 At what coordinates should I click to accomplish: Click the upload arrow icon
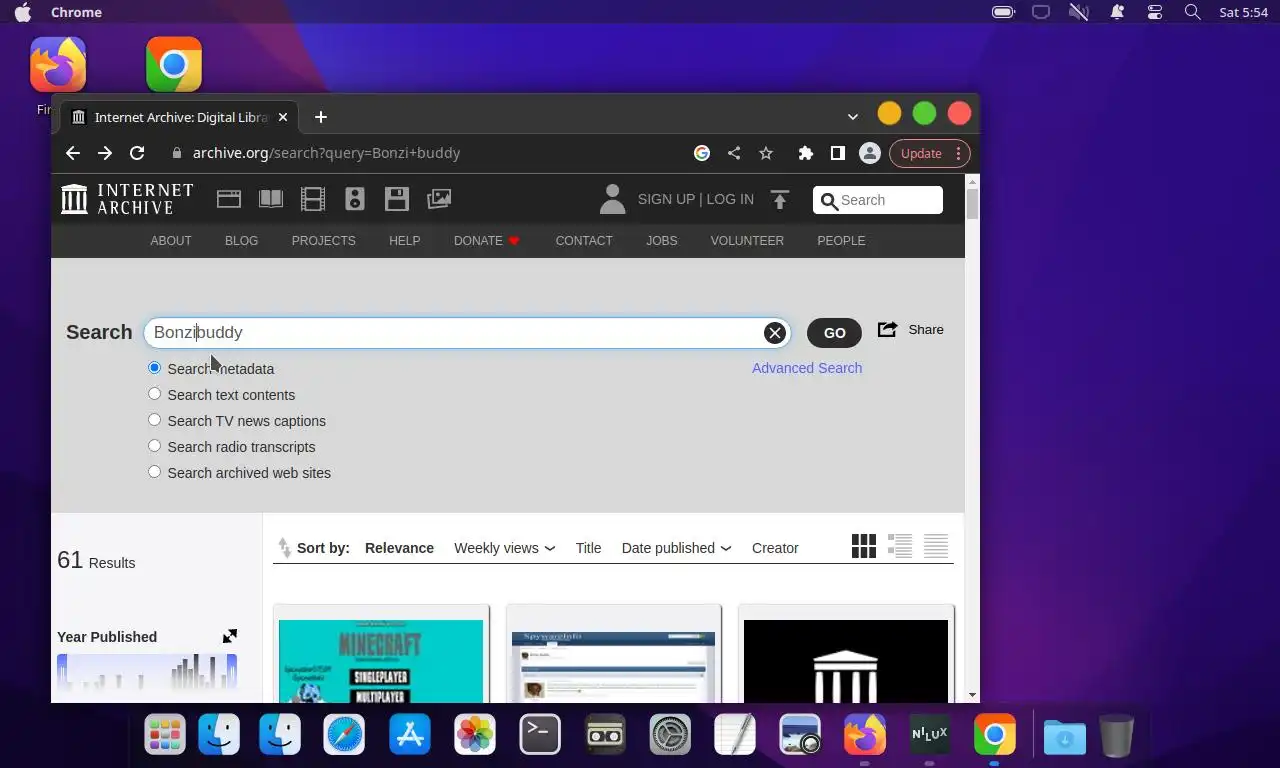pos(780,199)
